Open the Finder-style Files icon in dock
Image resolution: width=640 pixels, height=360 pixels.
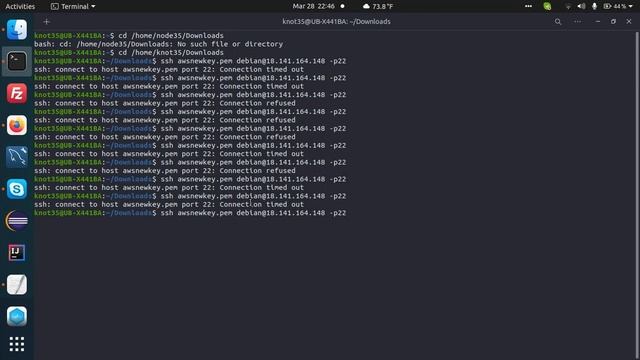(x=17, y=29)
